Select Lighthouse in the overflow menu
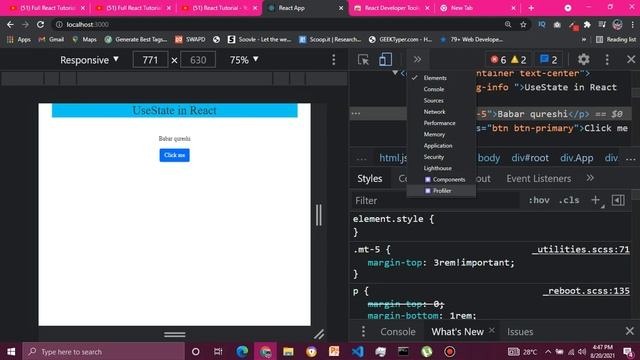Viewport: 640px width, 360px height. point(438,168)
